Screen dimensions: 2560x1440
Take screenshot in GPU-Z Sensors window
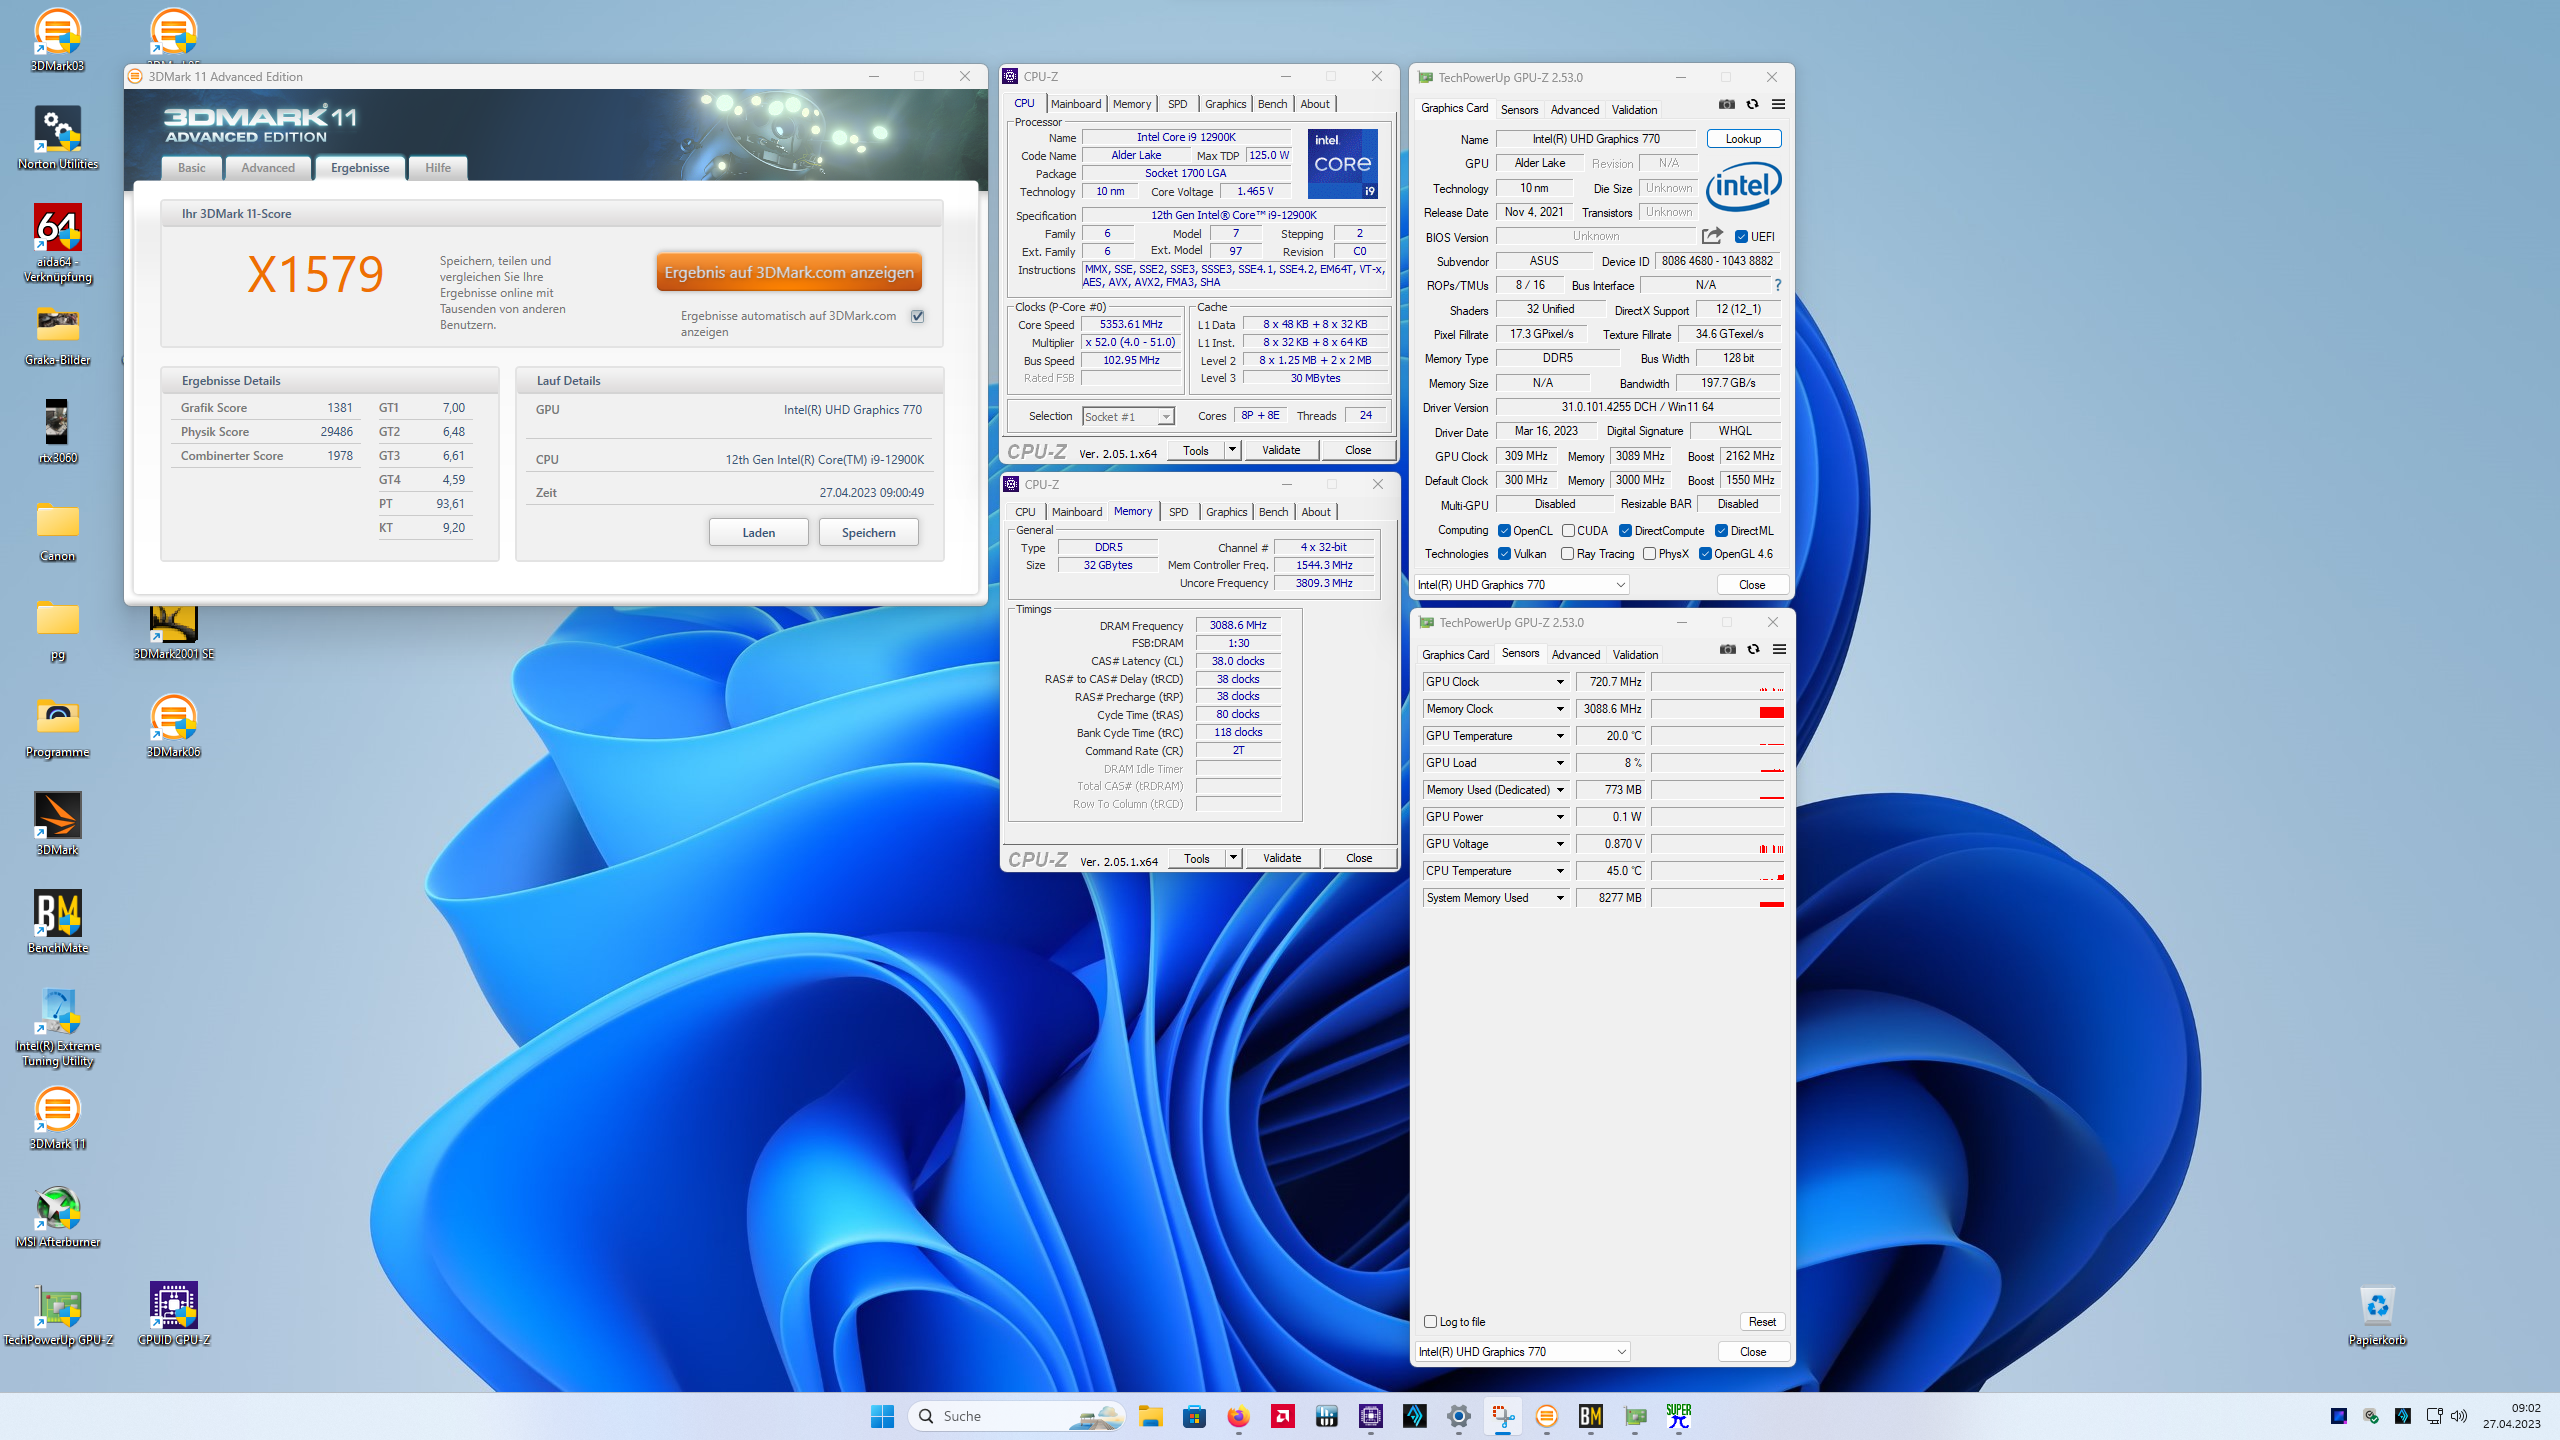coord(1728,649)
